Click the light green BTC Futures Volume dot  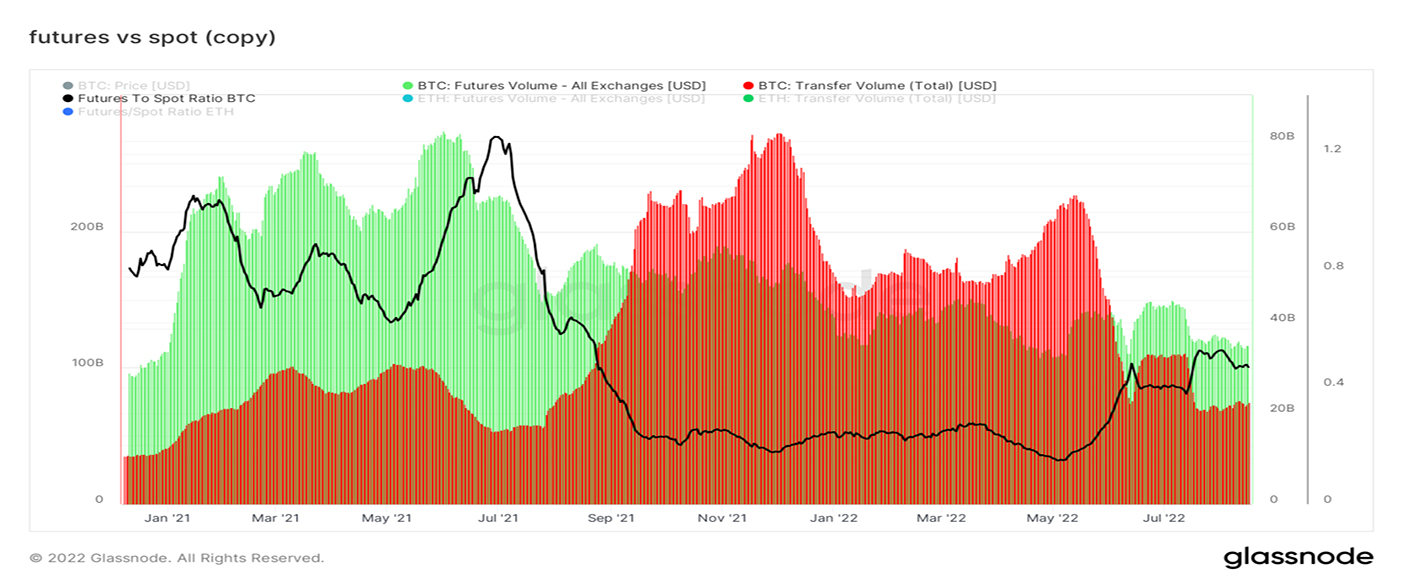click(408, 86)
